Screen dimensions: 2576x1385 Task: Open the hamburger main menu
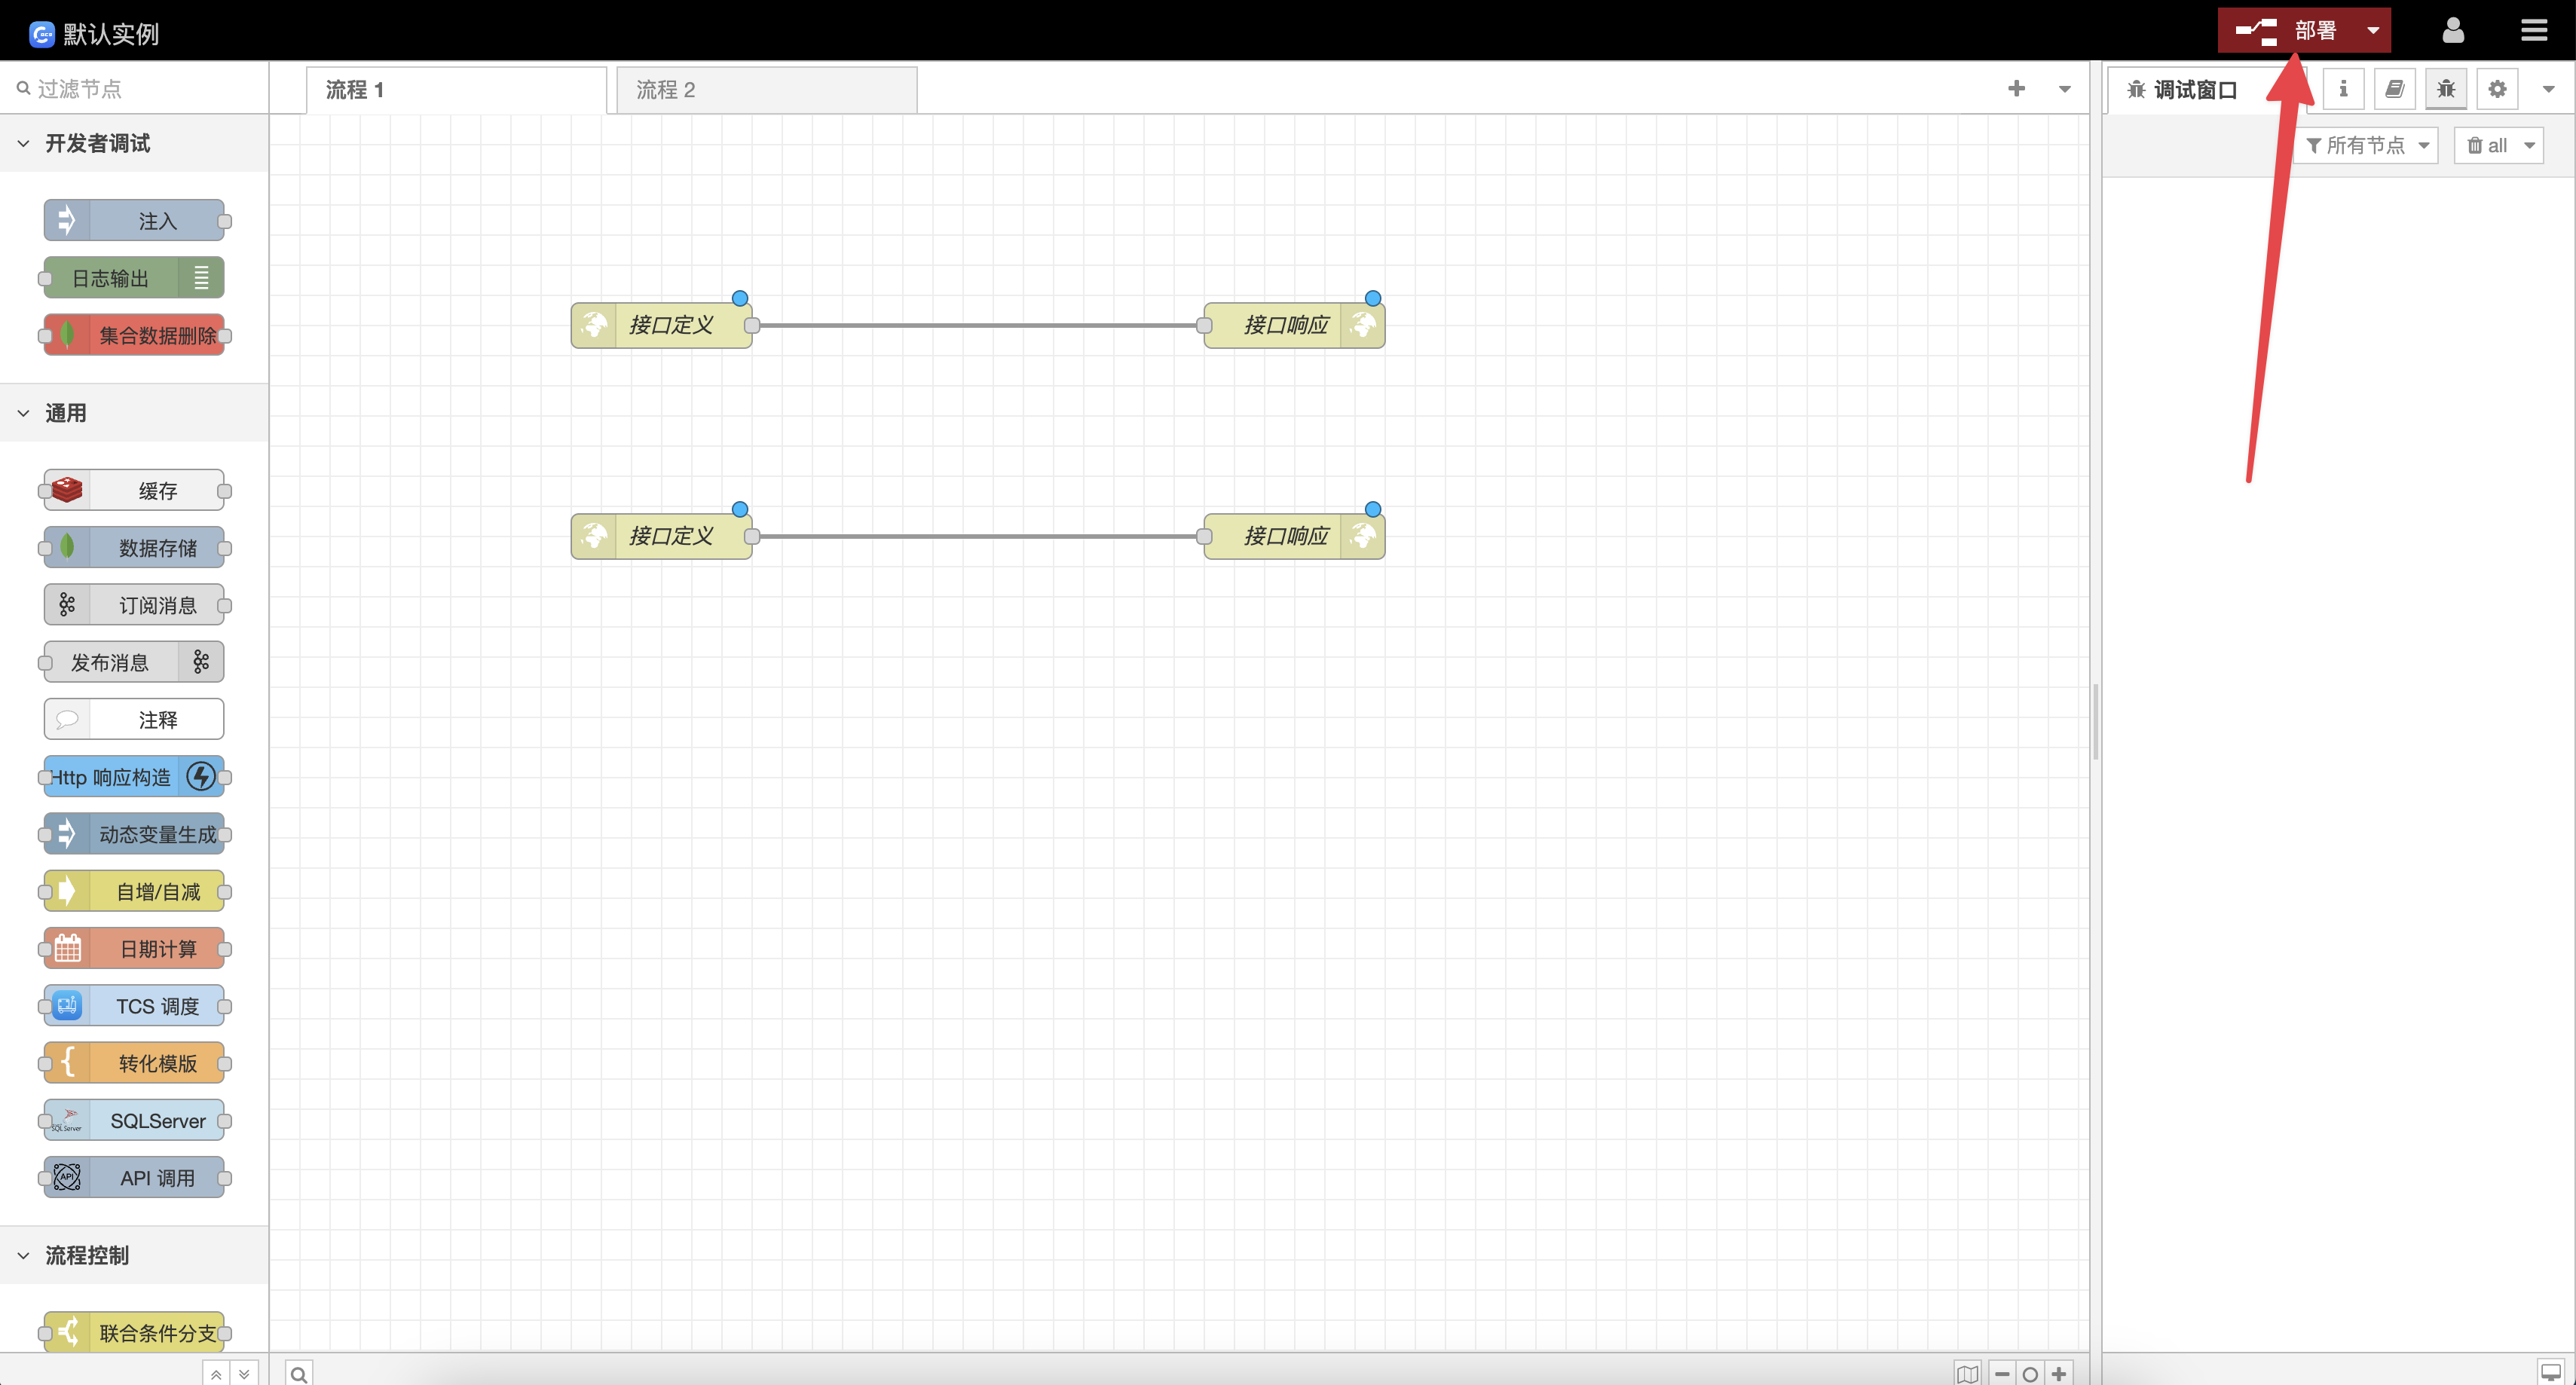point(2533,30)
